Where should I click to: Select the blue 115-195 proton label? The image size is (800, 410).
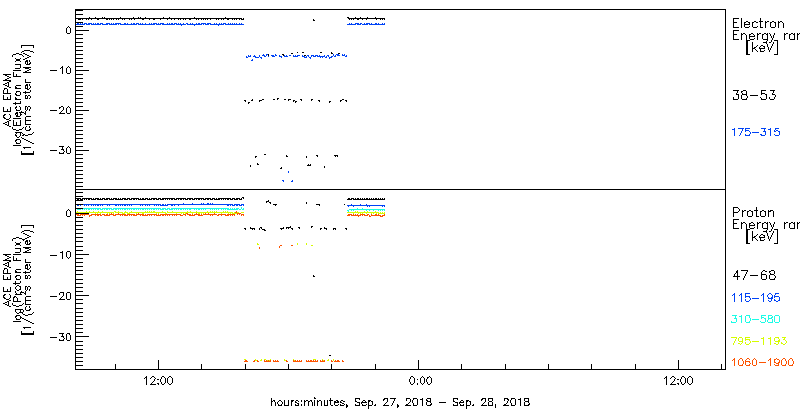(756, 297)
